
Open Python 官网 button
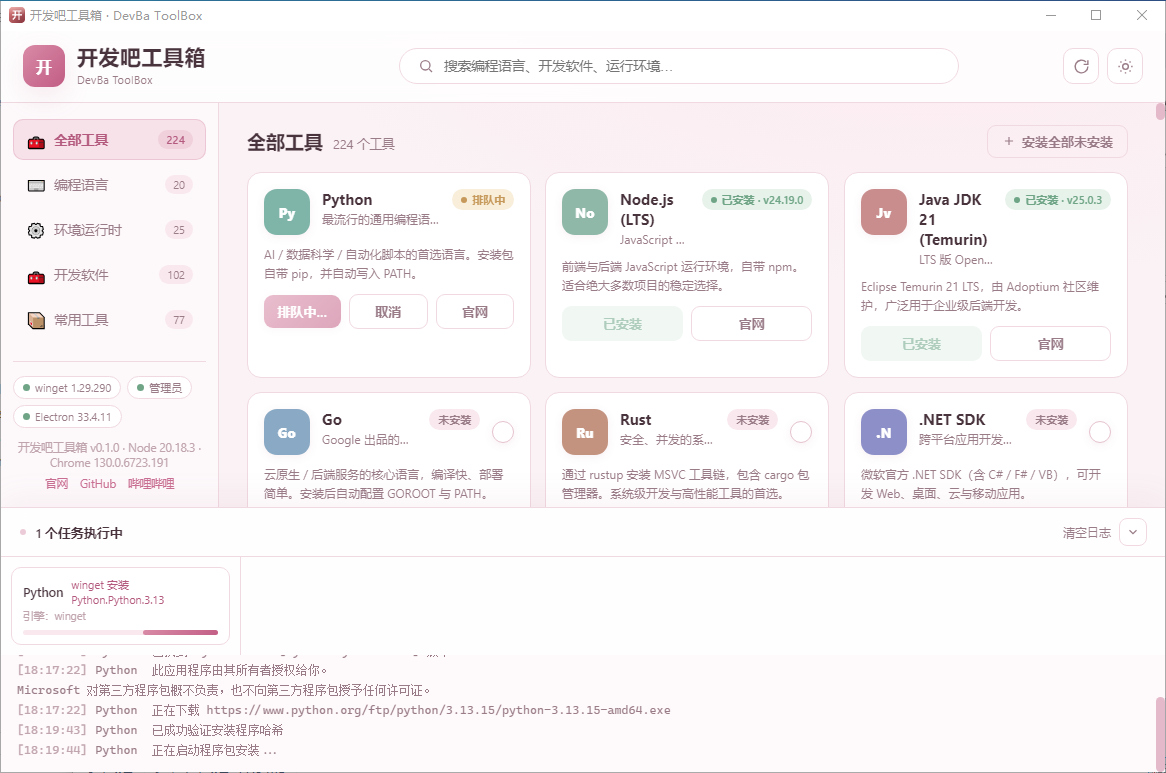[x=474, y=311]
